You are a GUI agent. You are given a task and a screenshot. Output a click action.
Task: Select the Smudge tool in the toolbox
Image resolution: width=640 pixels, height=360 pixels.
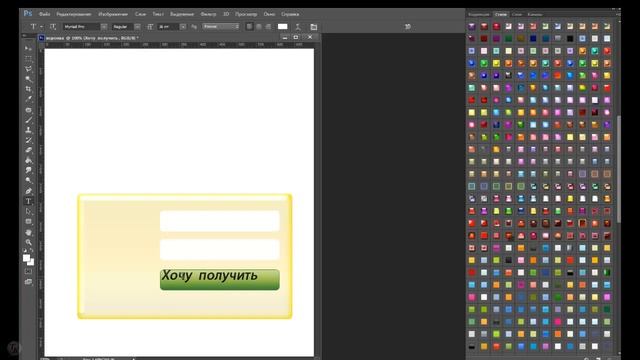pyautogui.click(x=28, y=170)
